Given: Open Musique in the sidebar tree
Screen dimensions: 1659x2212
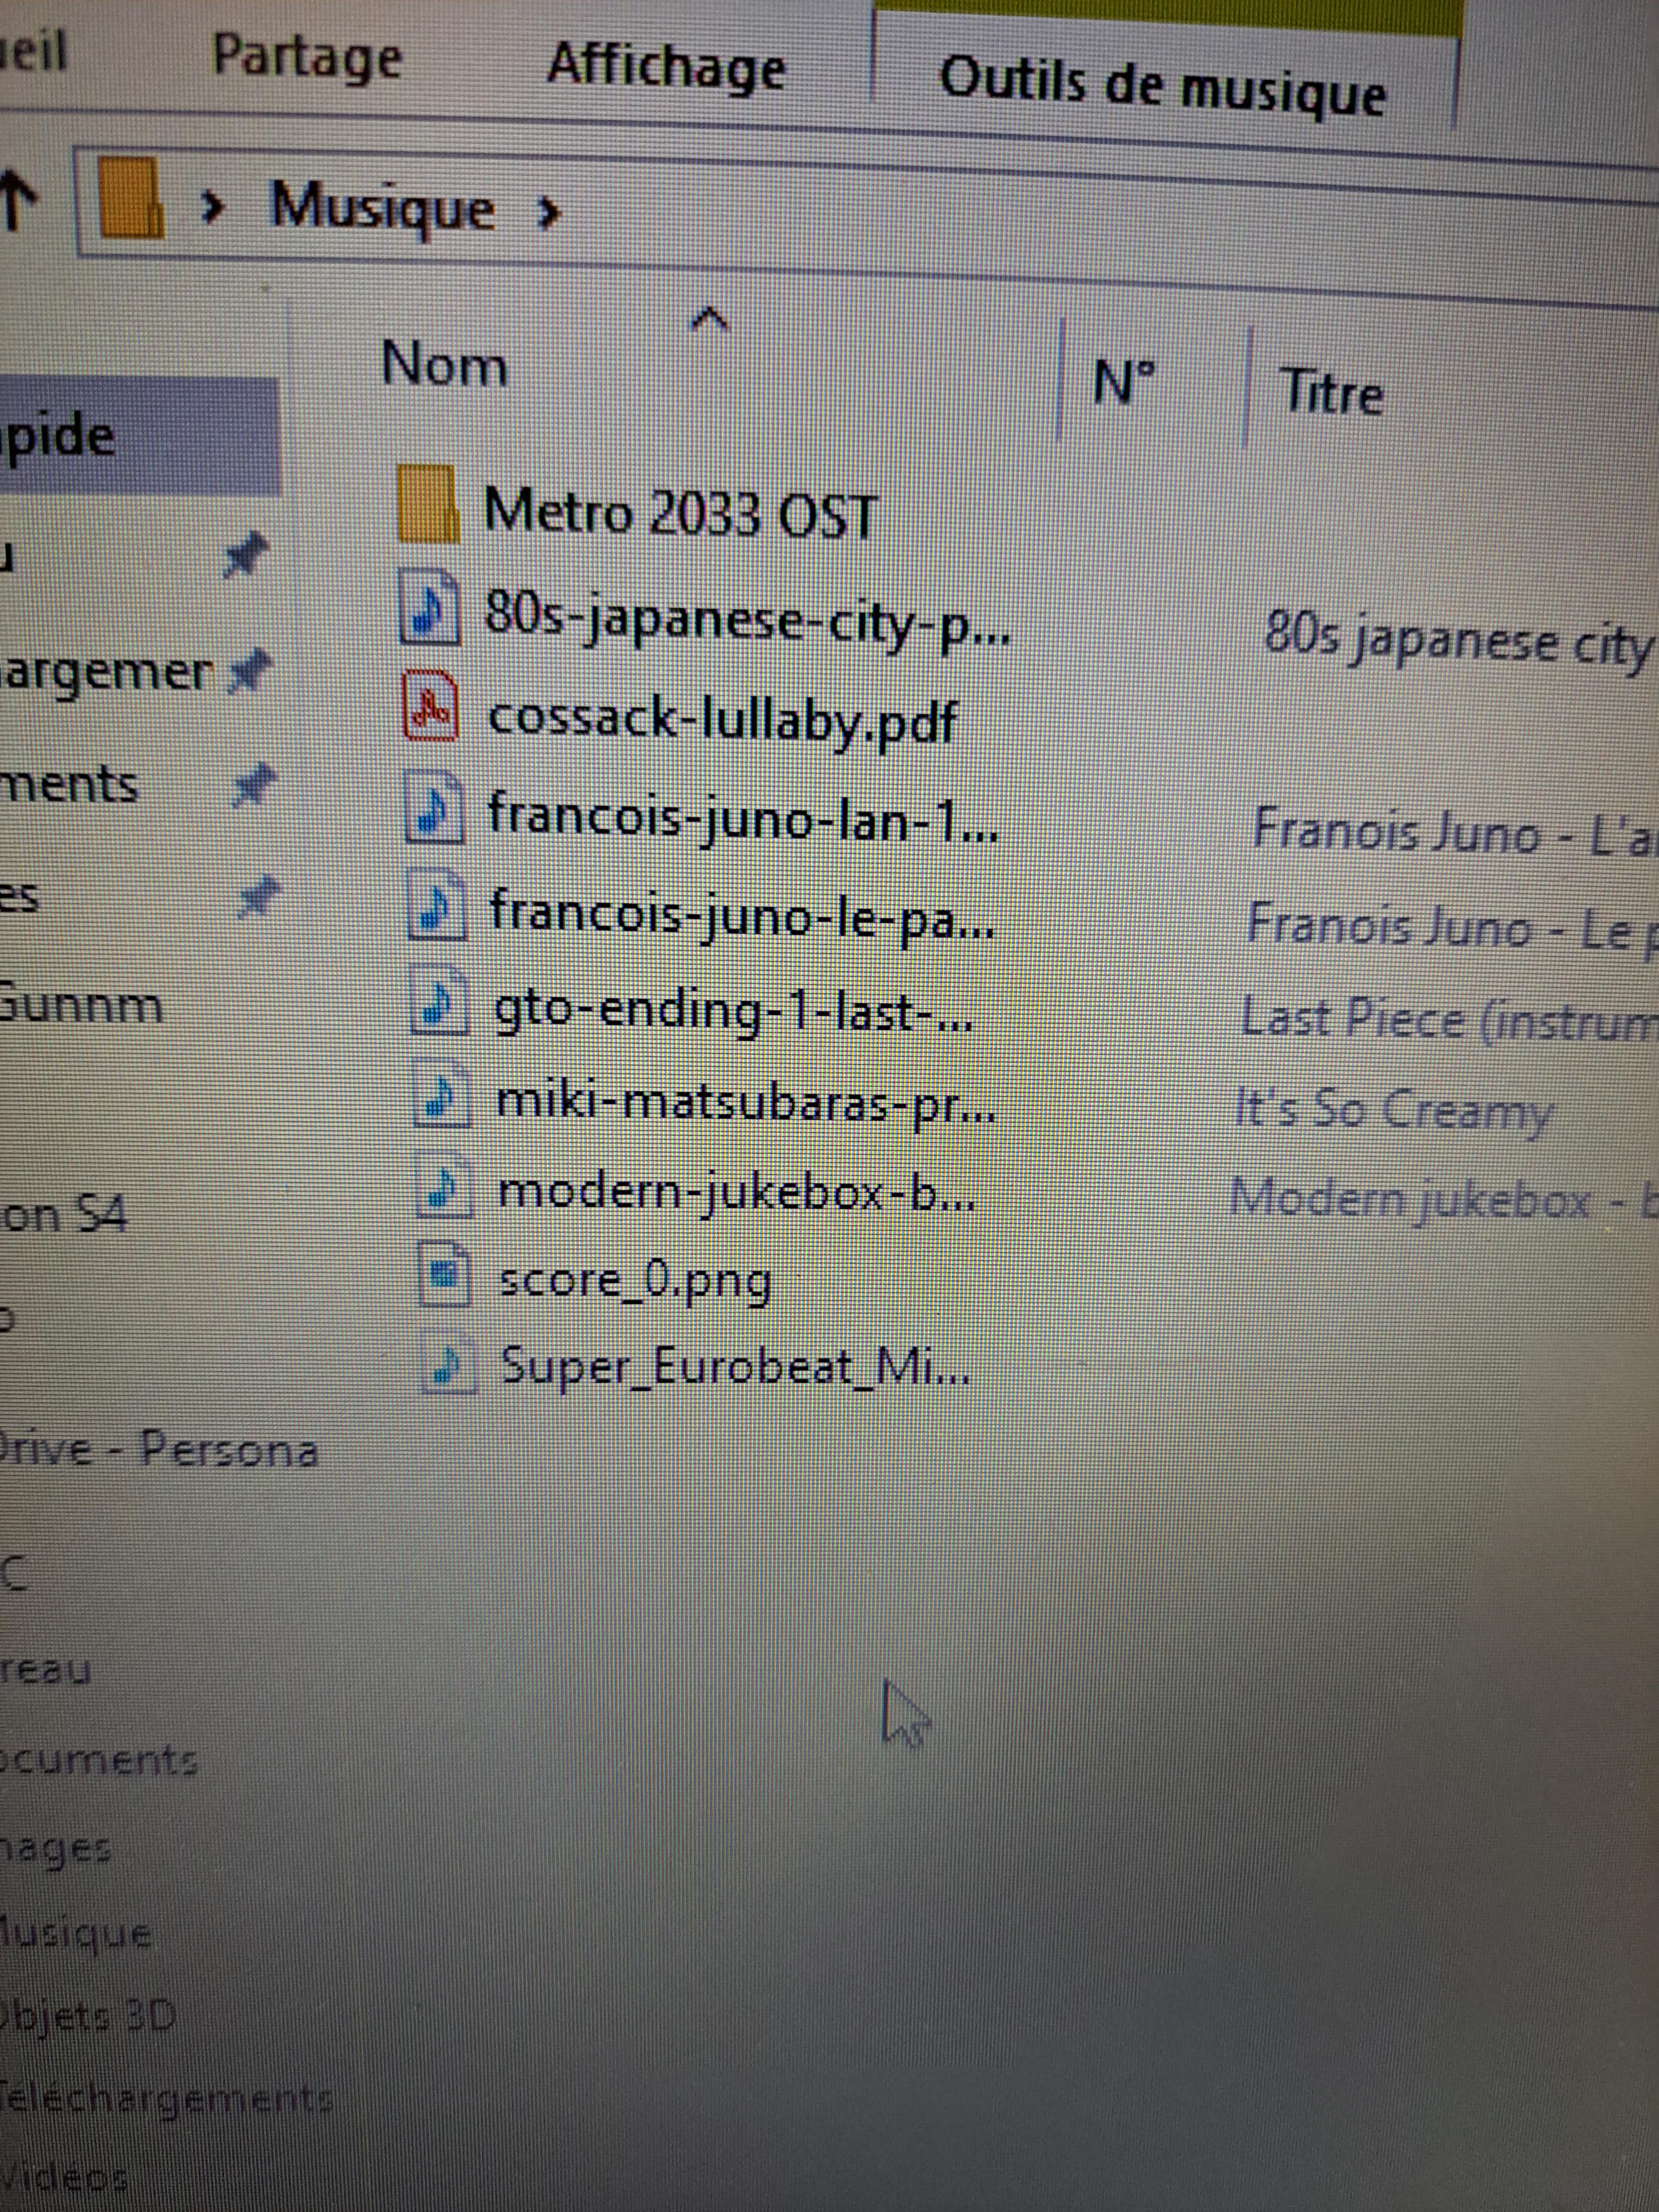Looking at the screenshot, I should 76,1934.
